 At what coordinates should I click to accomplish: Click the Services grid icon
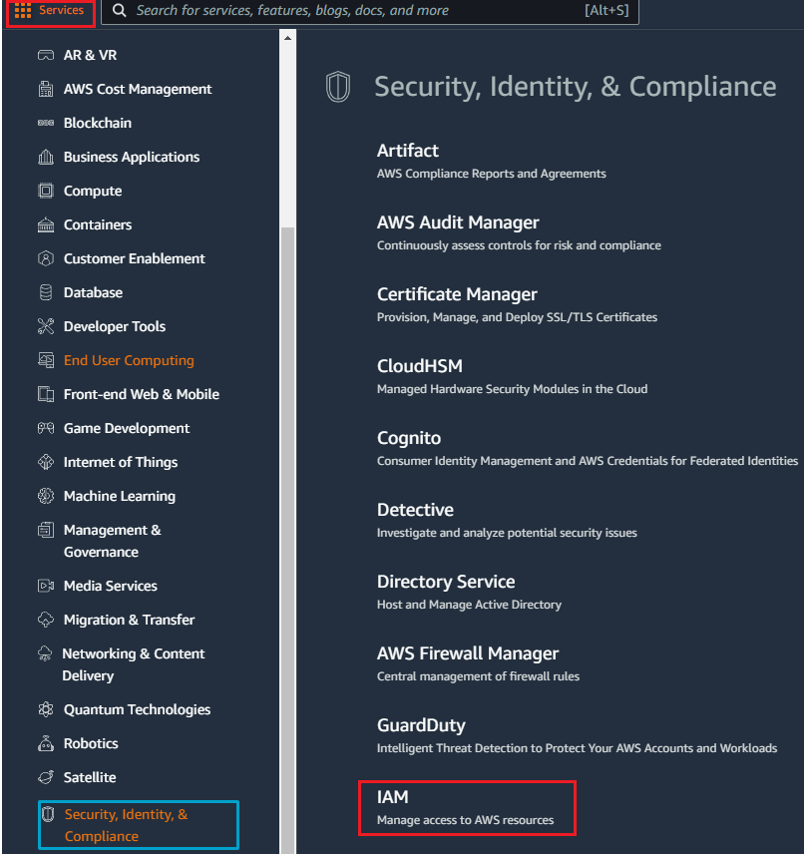point(23,10)
